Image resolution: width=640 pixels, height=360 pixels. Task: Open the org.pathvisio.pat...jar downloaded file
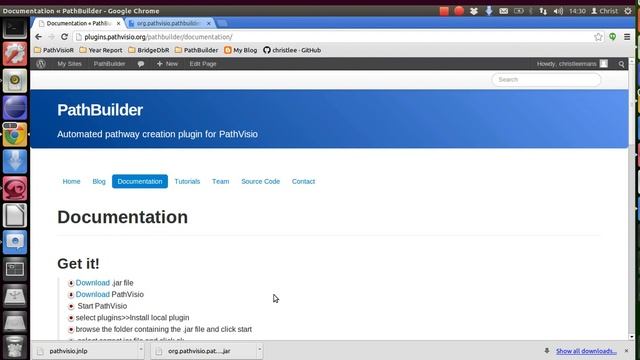point(203,351)
